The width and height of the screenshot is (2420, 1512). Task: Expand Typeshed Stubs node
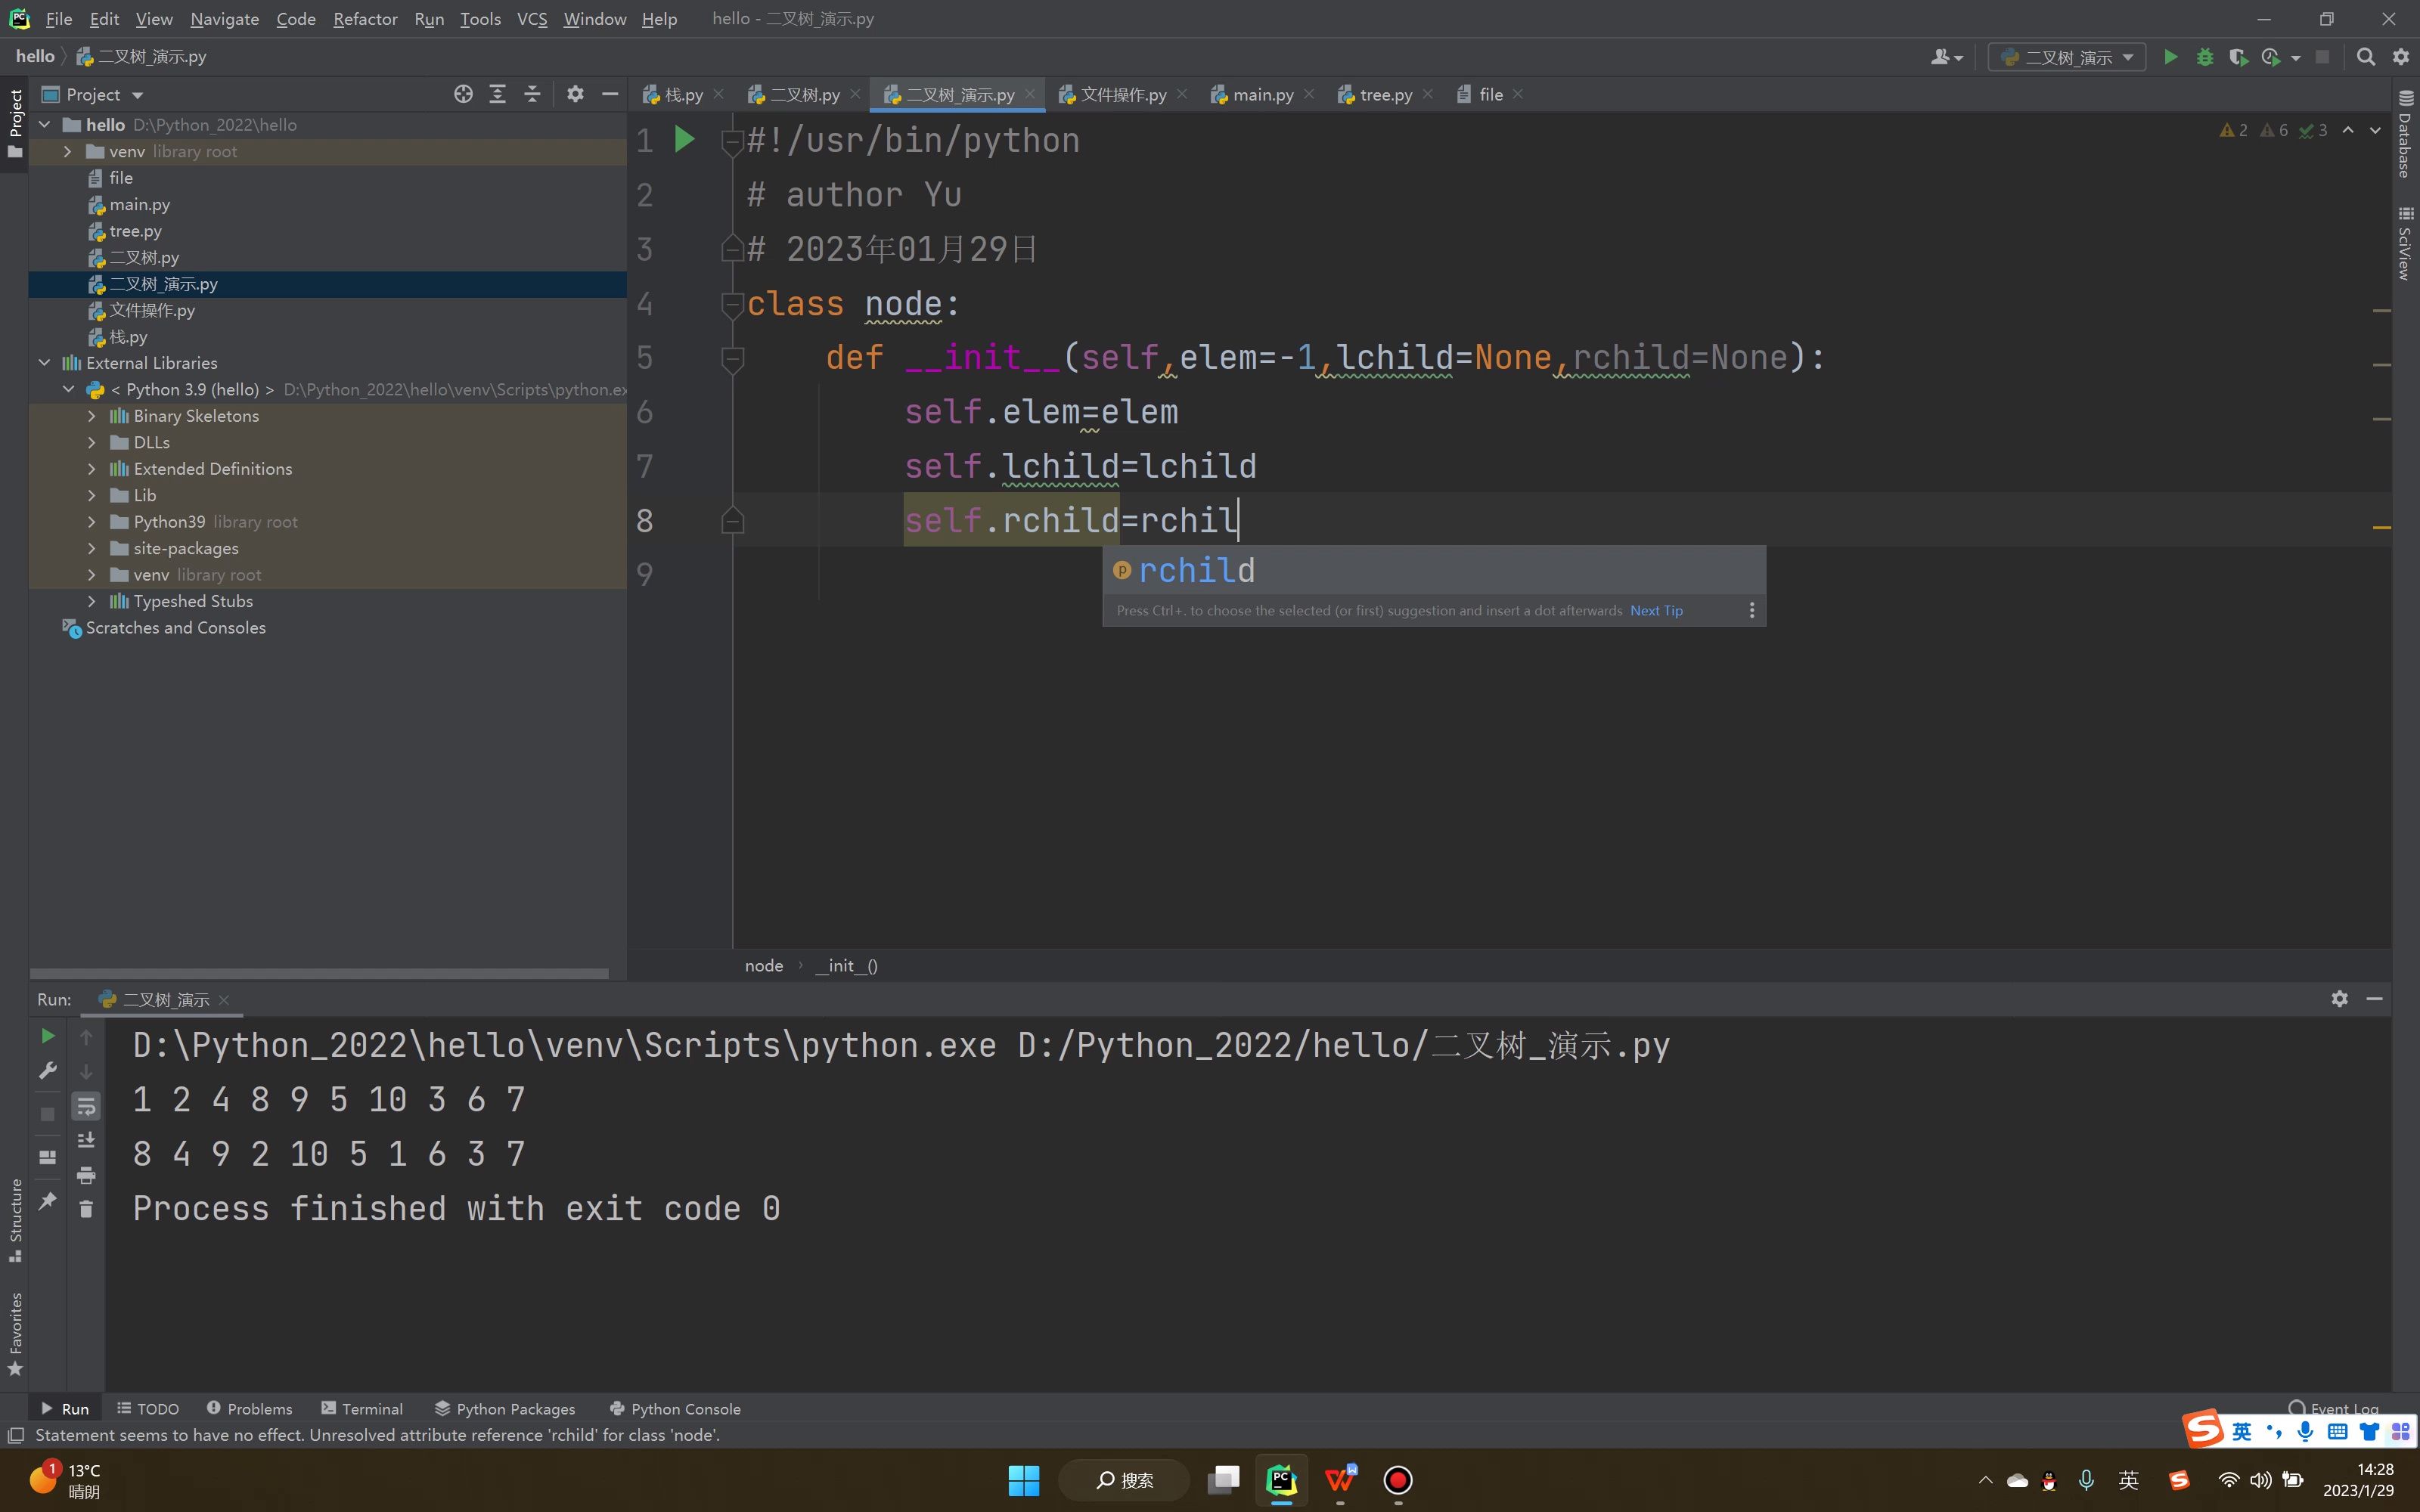(x=92, y=601)
